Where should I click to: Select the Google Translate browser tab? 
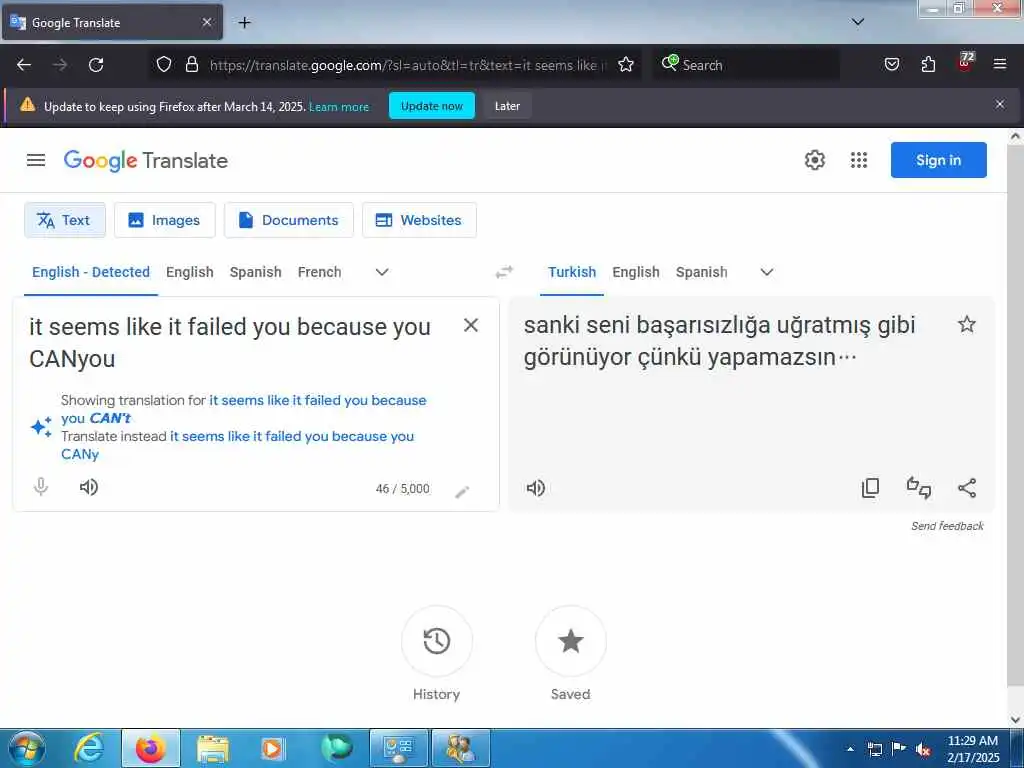tap(112, 23)
